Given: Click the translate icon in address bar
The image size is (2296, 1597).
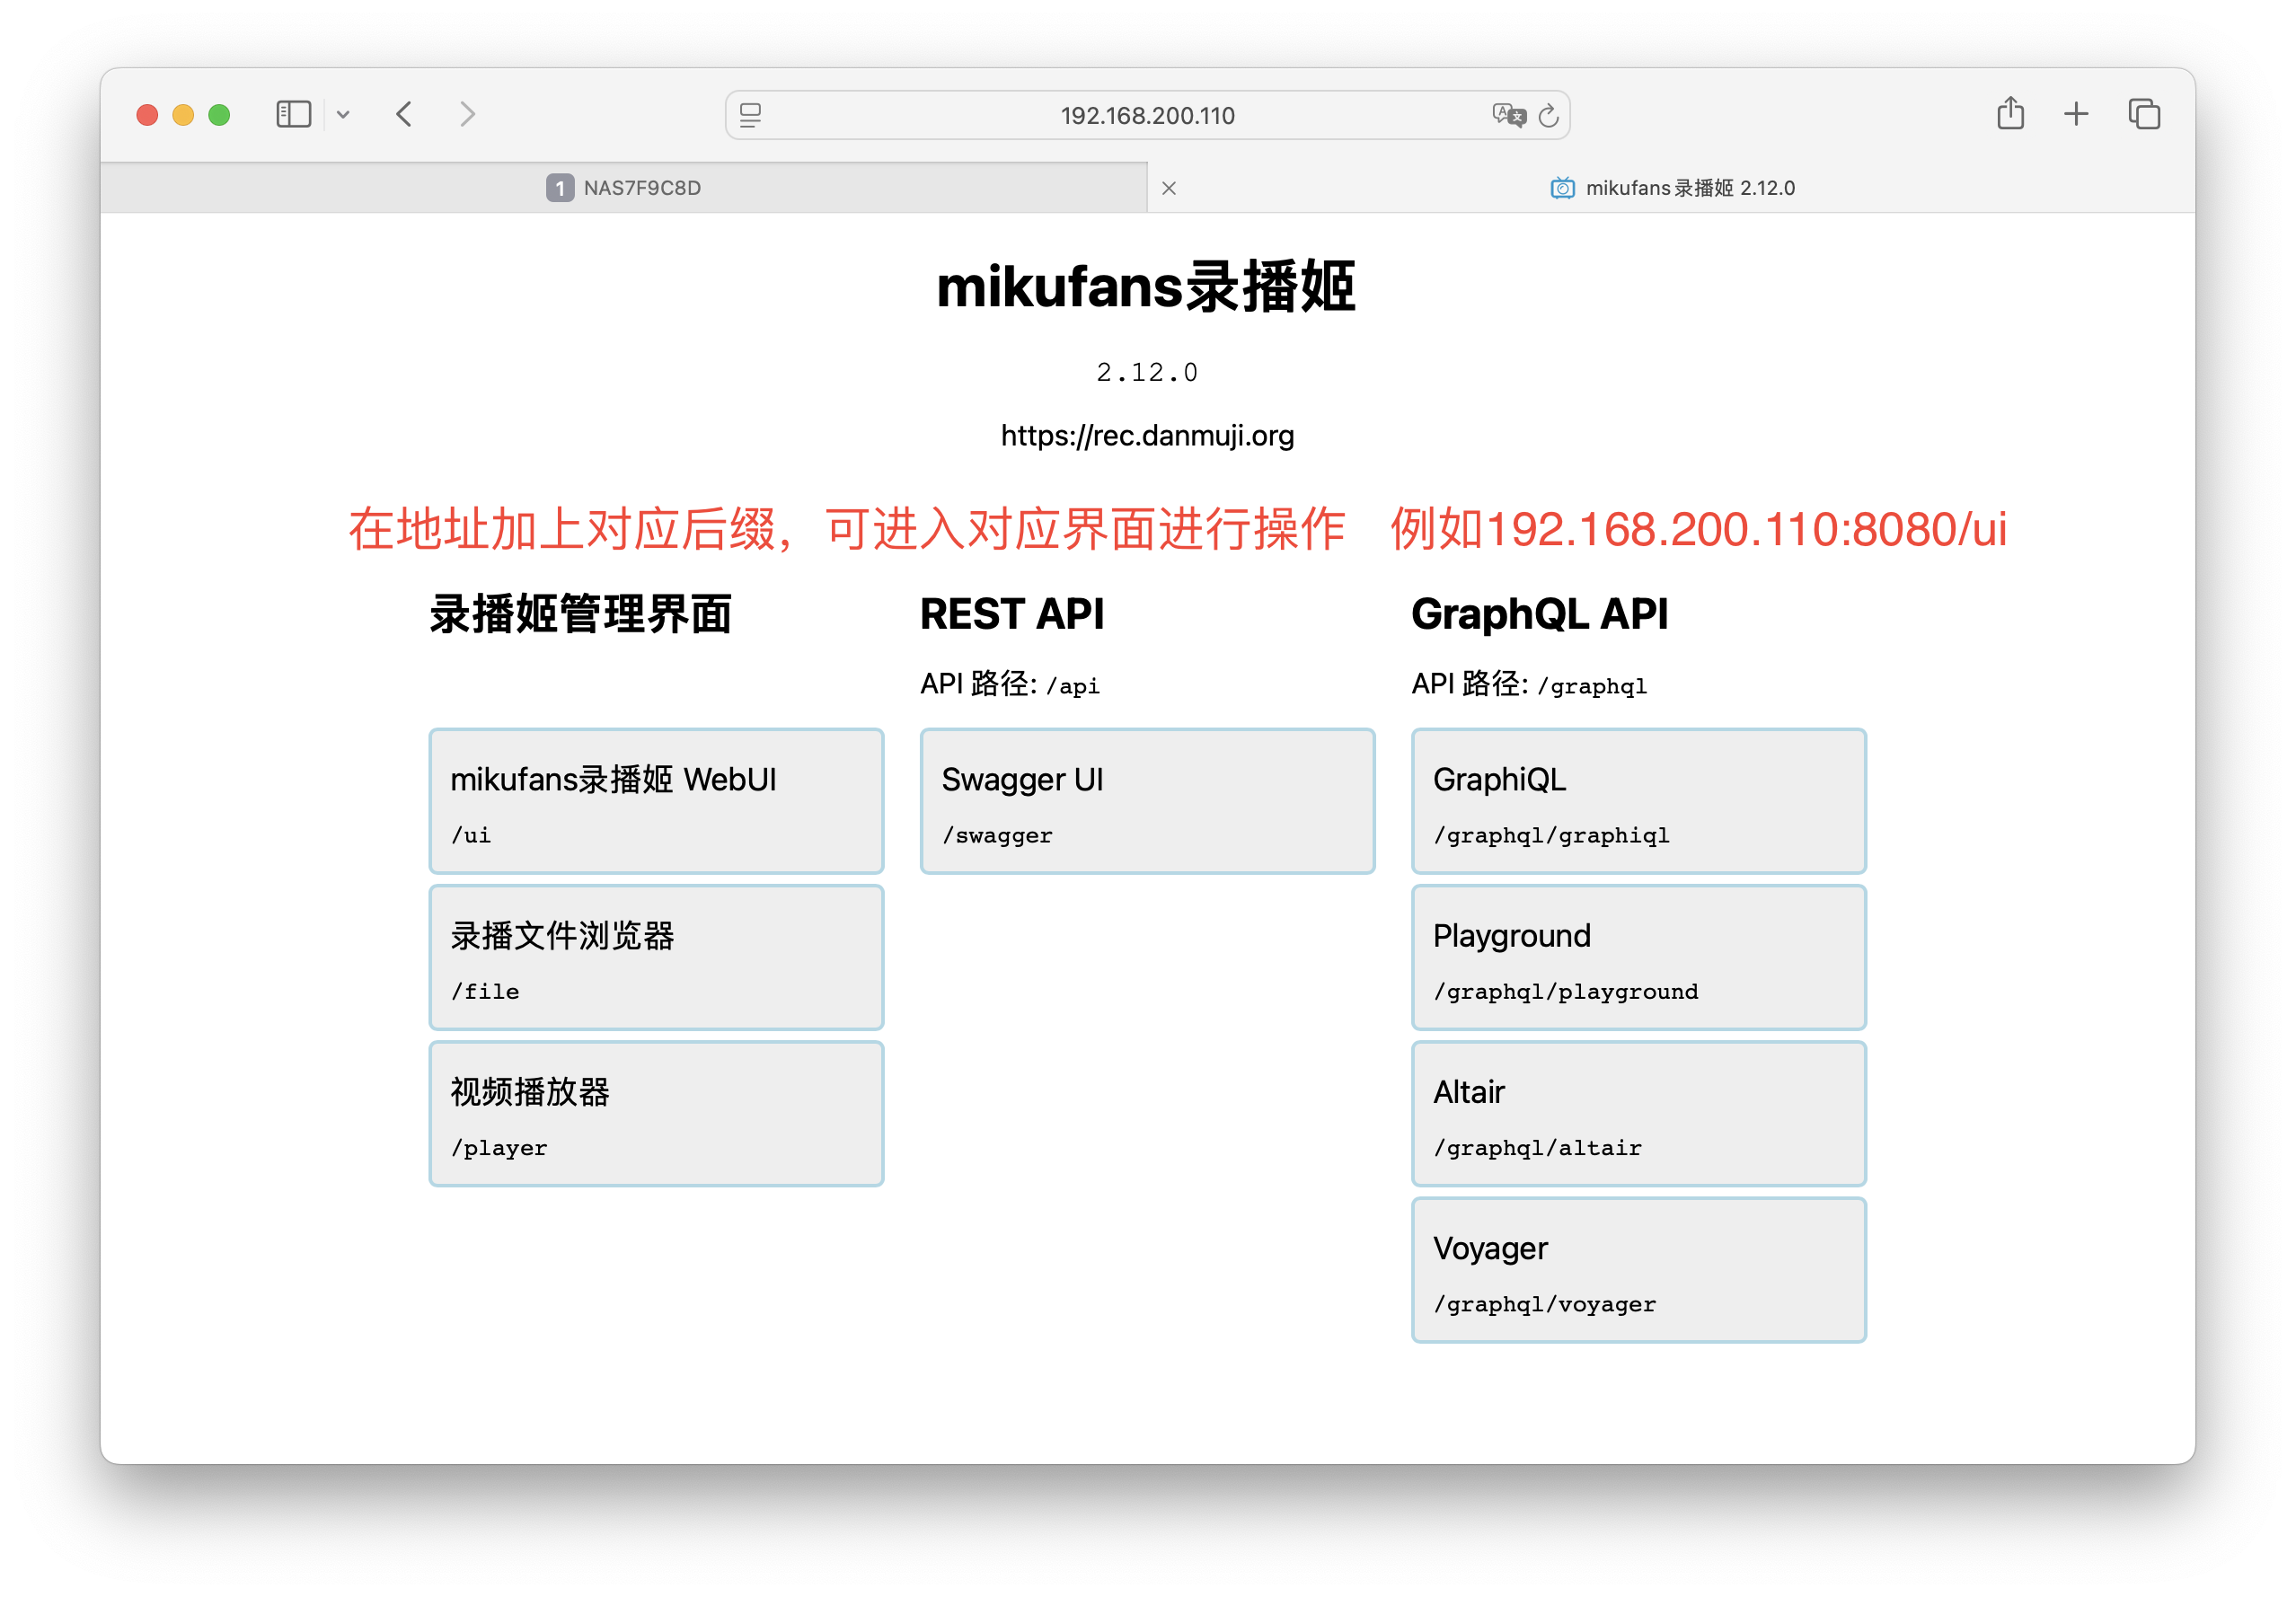Looking at the screenshot, I should 1508,115.
